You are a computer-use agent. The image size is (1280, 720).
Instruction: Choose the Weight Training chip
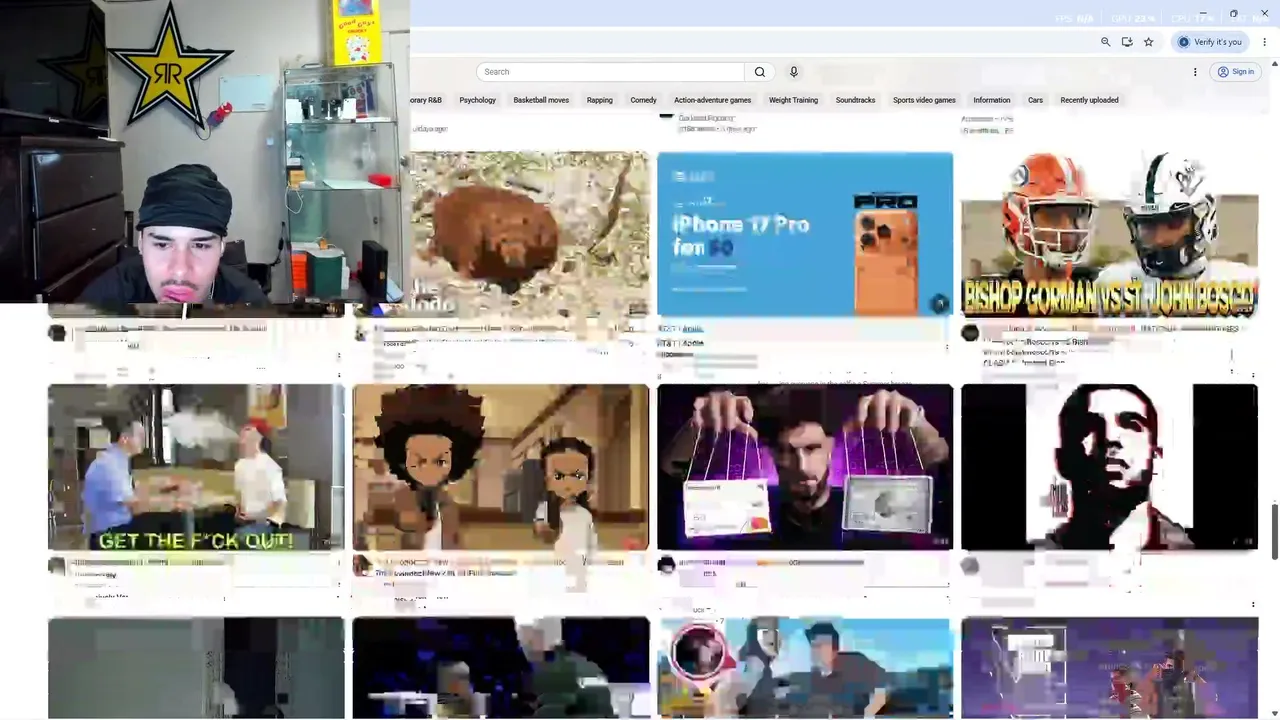tap(793, 100)
